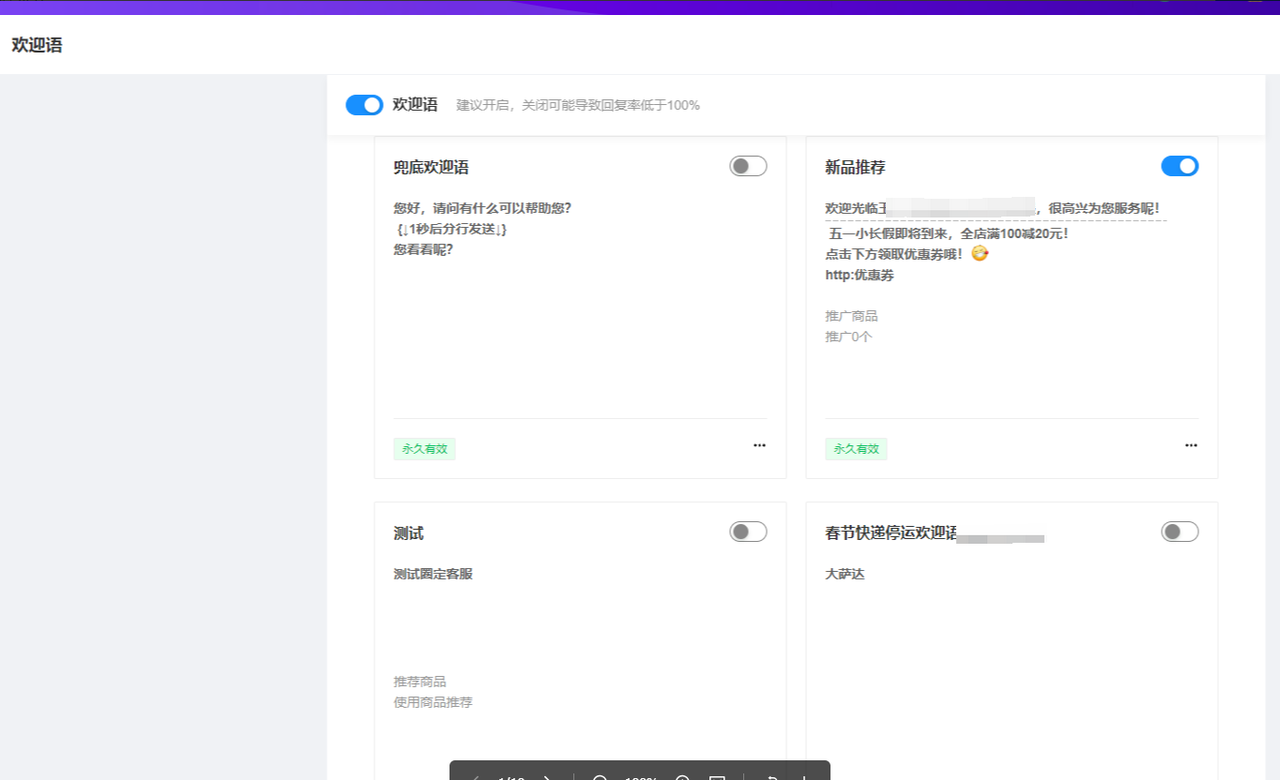Viewport: 1280px width, 780px height.
Task: Click the 测试固定客服 text
Action: pyautogui.click(x=433, y=574)
